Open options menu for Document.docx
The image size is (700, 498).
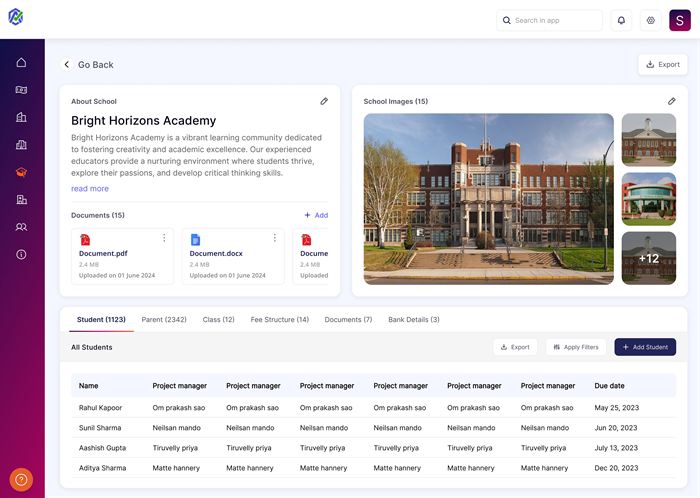(275, 238)
